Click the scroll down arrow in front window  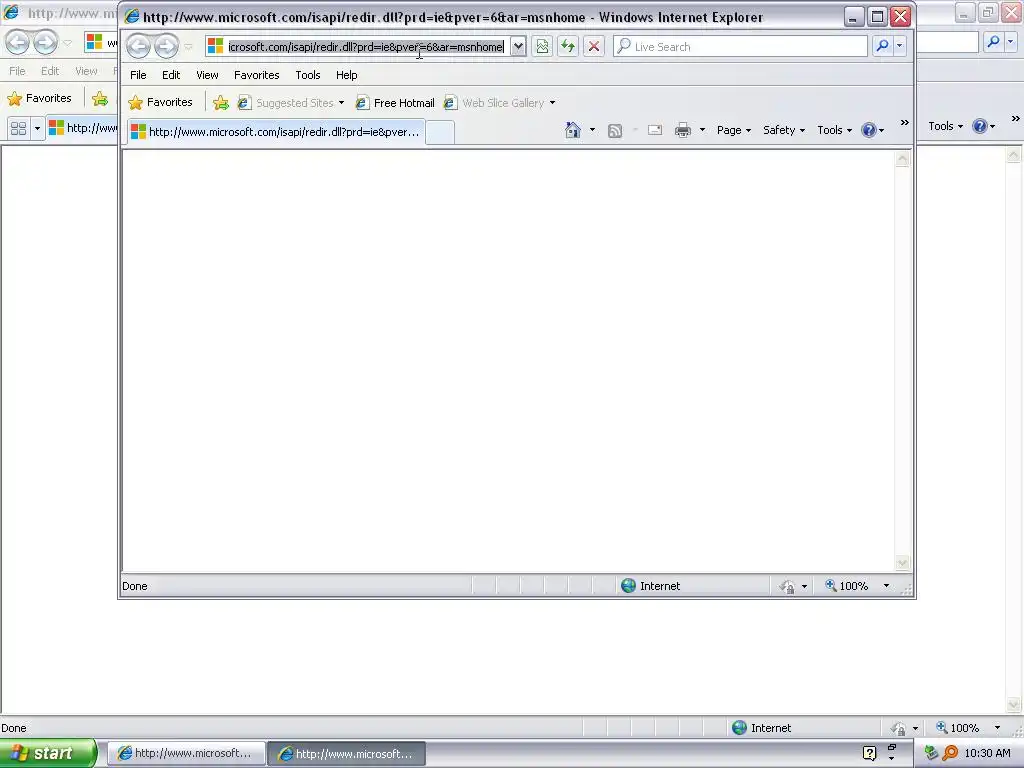click(x=903, y=564)
